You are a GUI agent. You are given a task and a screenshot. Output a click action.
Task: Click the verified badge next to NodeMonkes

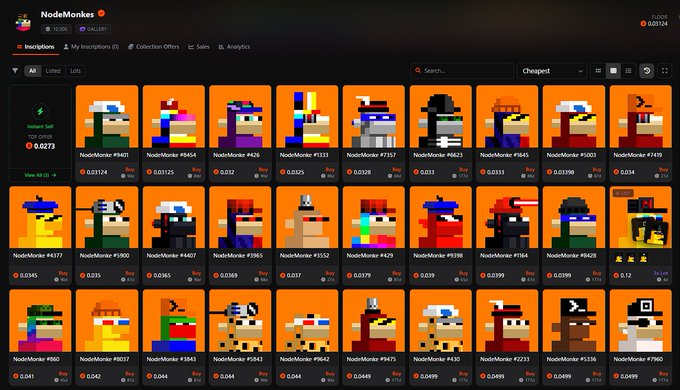click(x=101, y=13)
